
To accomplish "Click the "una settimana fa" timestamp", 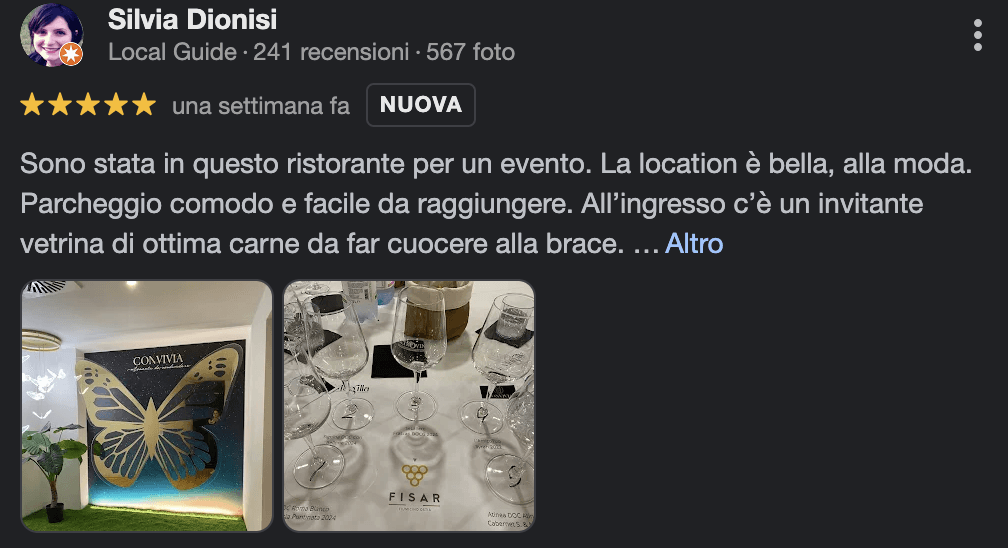I will coord(261,105).
